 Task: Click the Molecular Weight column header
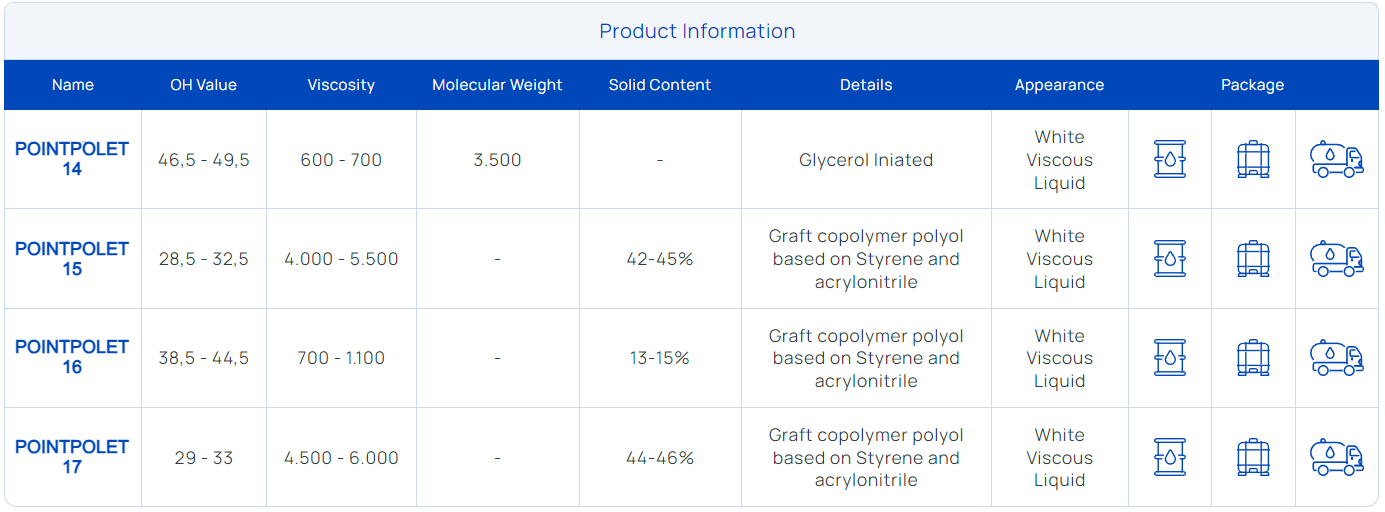coord(497,85)
